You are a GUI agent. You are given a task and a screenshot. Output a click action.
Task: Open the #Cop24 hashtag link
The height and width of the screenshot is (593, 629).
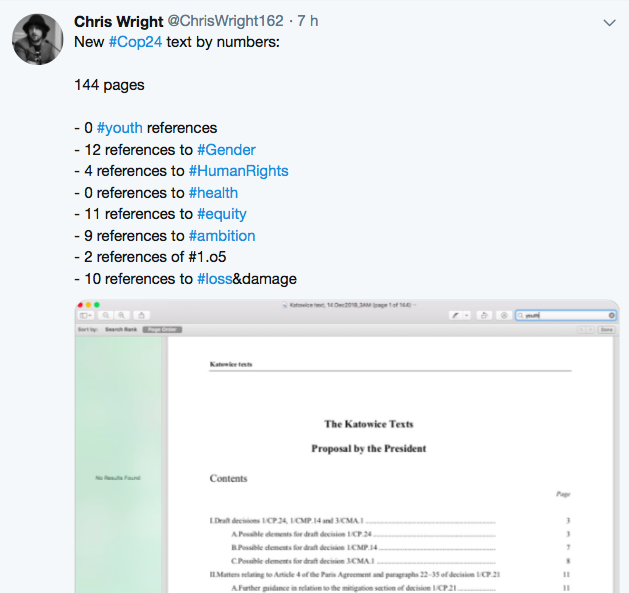pyautogui.click(x=135, y=42)
